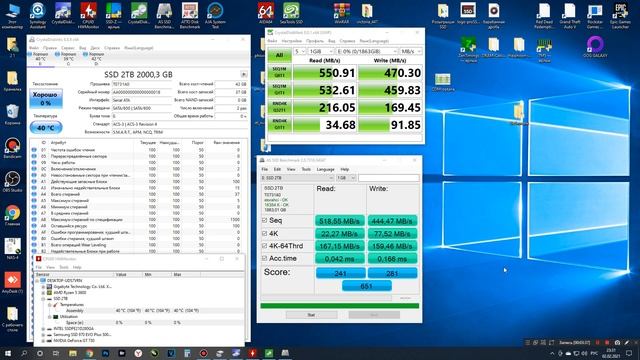The width and height of the screenshot is (640, 360).
Task: Open the Recycle Bin desktop icon
Action: 12,114
